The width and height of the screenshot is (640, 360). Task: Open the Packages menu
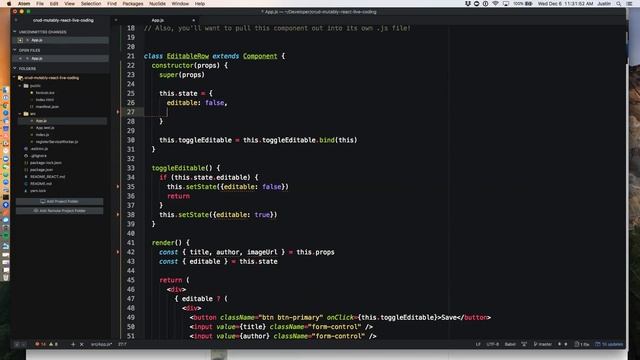tap(133, 4)
